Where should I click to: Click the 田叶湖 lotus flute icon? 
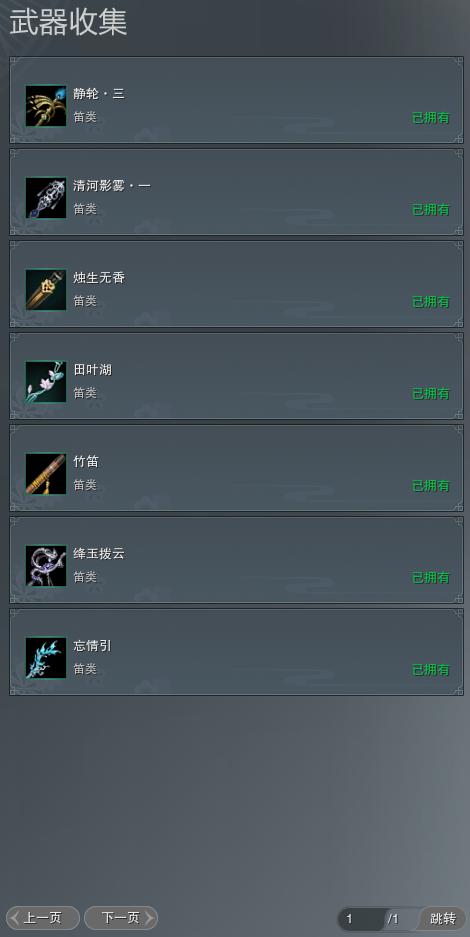pyautogui.click(x=46, y=382)
